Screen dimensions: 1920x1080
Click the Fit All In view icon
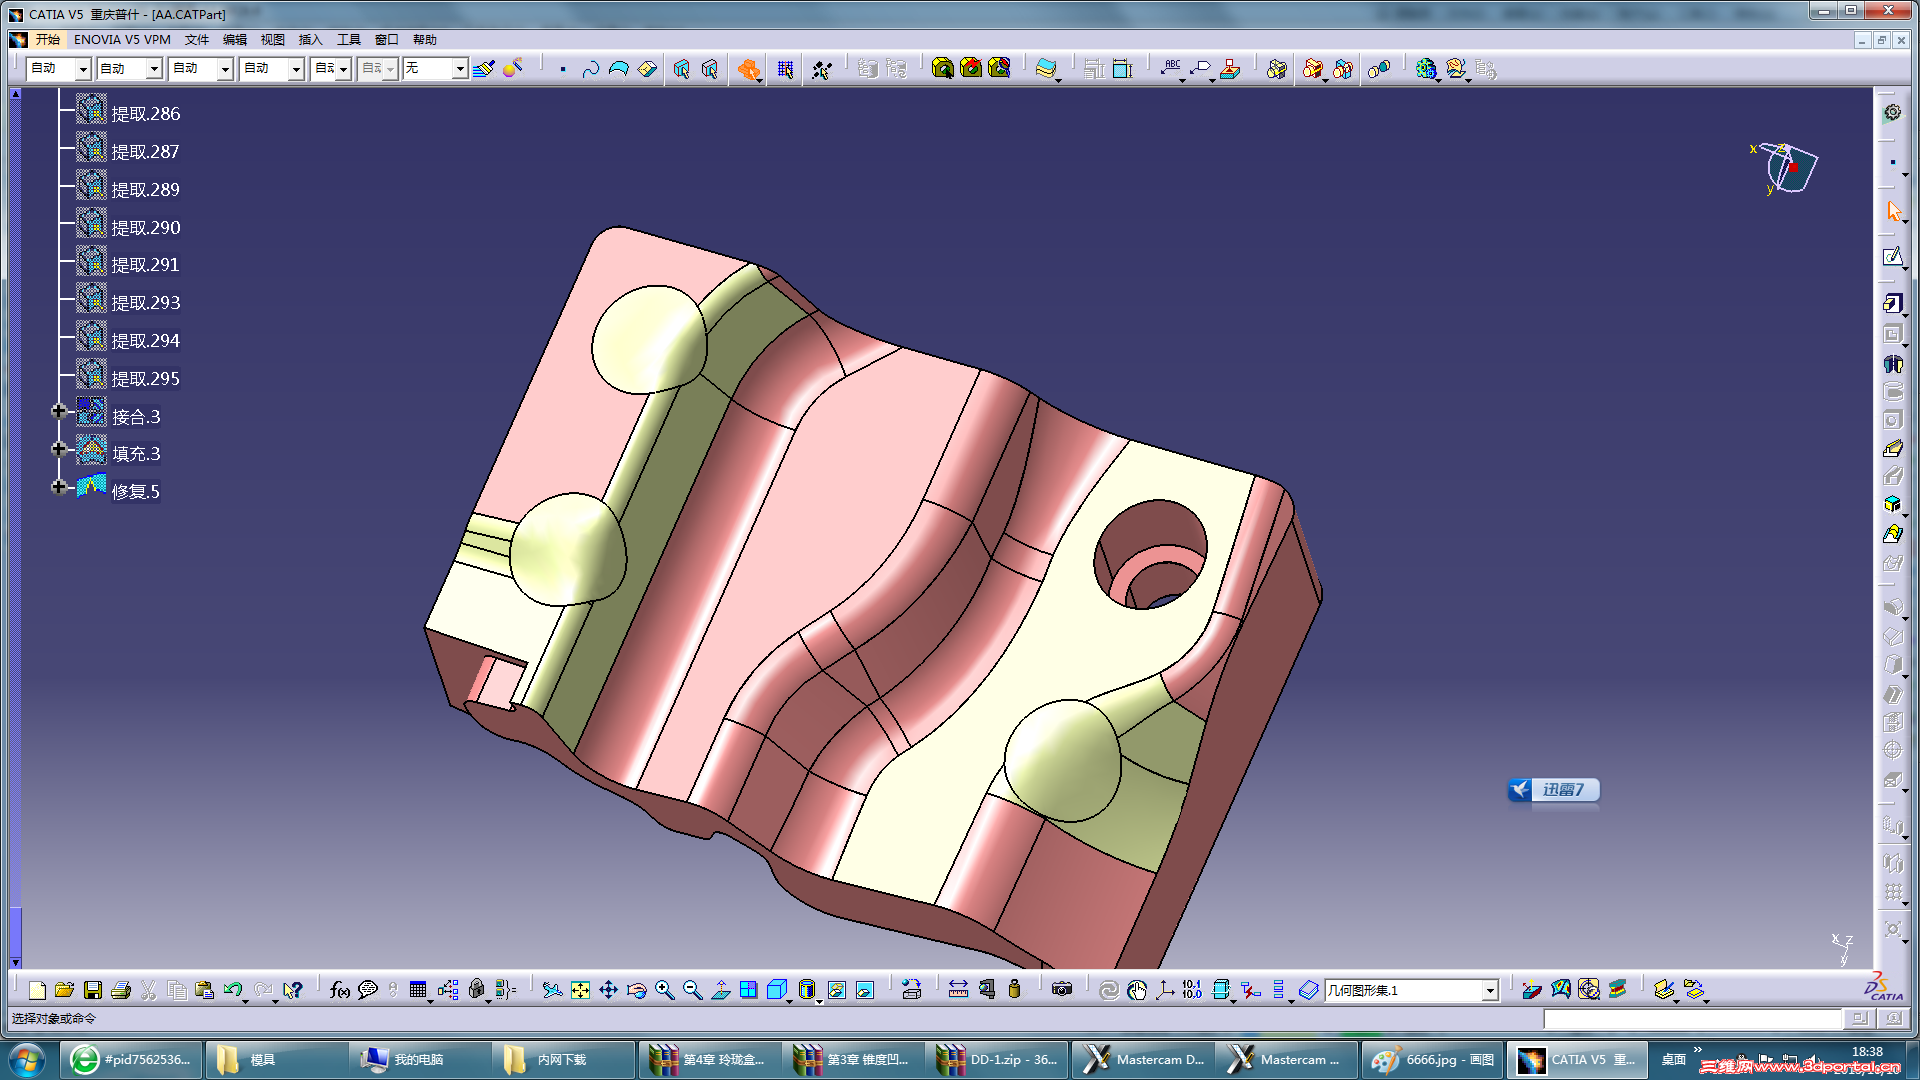pos(580,990)
